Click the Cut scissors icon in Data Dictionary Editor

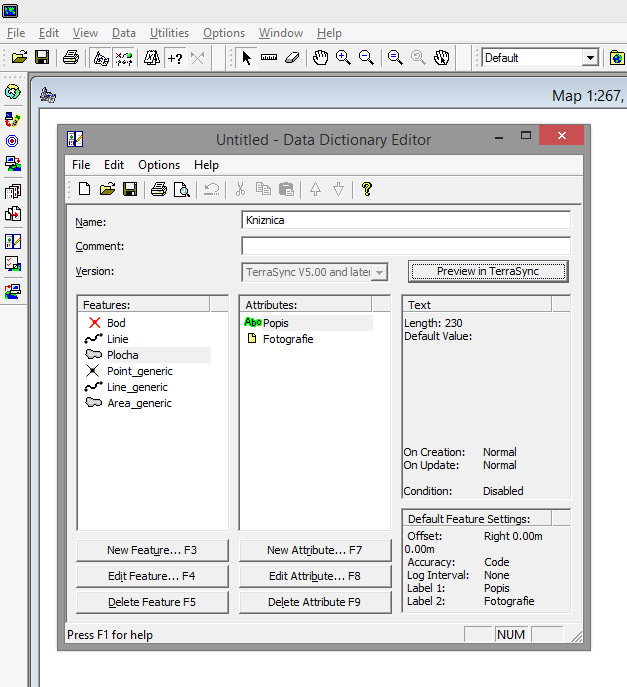[240, 189]
